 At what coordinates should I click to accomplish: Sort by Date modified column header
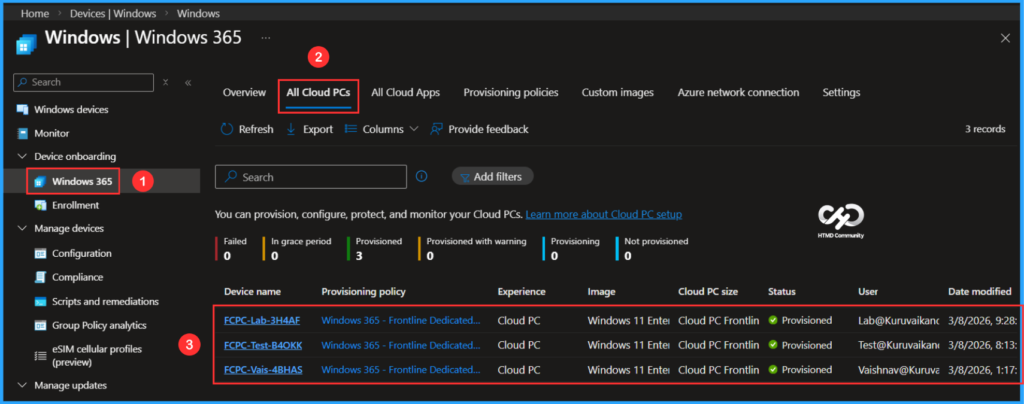(x=980, y=292)
